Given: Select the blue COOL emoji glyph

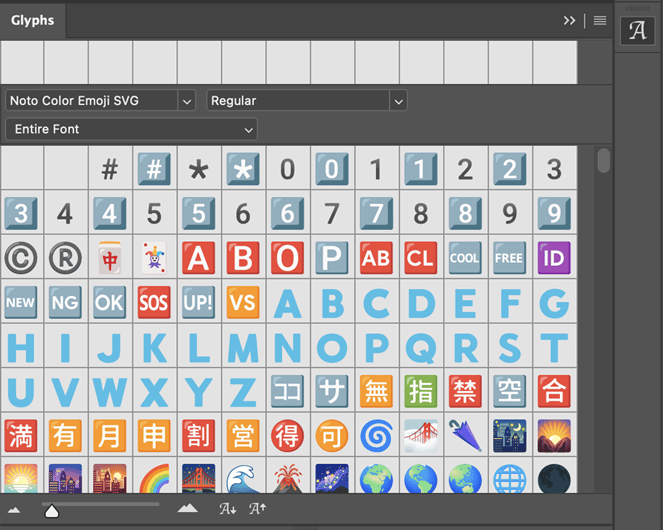Looking at the screenshot, I should coord(464,257).
